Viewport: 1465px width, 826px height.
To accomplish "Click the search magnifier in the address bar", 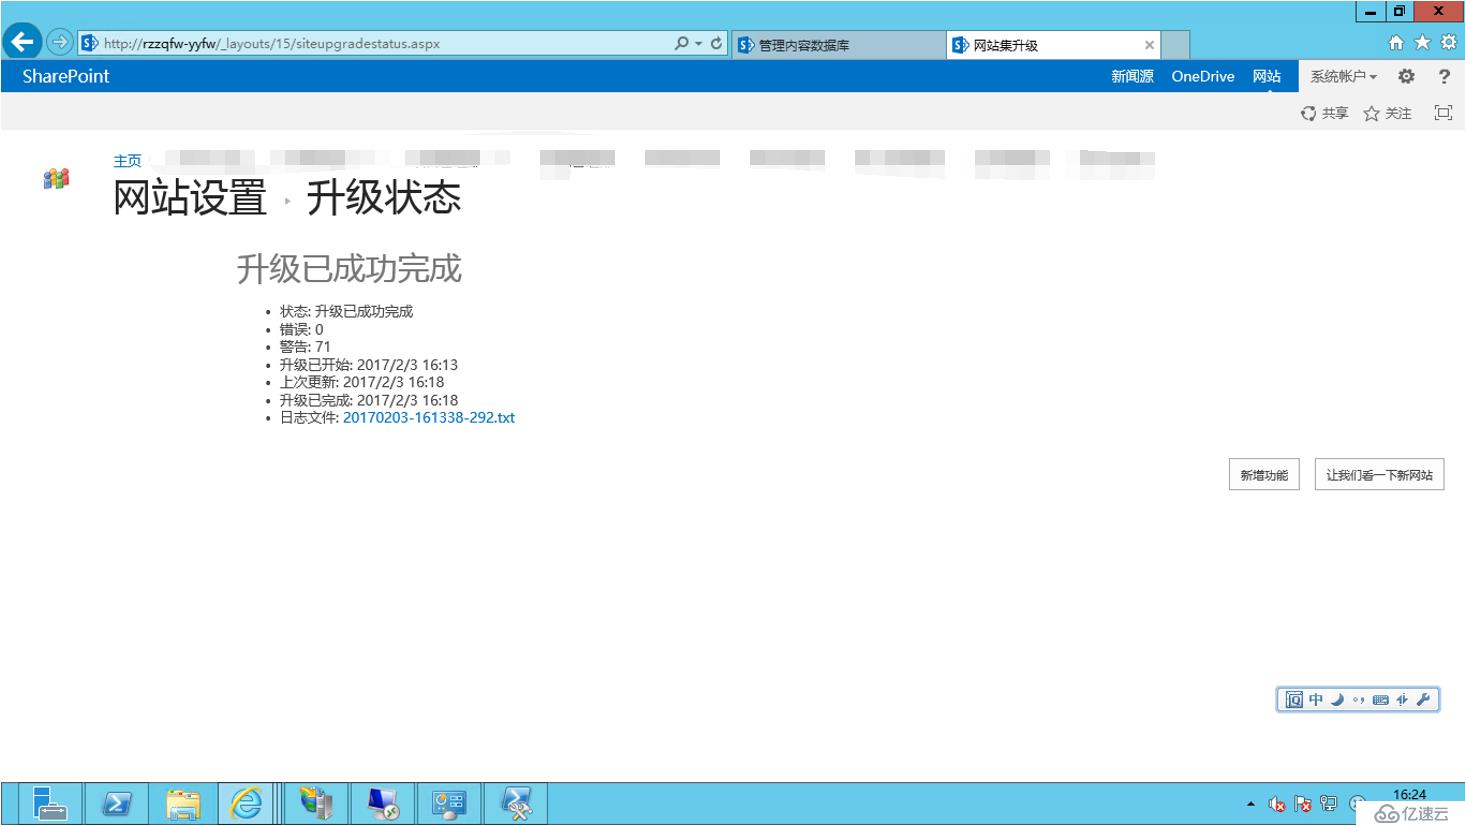I will 681,43.
